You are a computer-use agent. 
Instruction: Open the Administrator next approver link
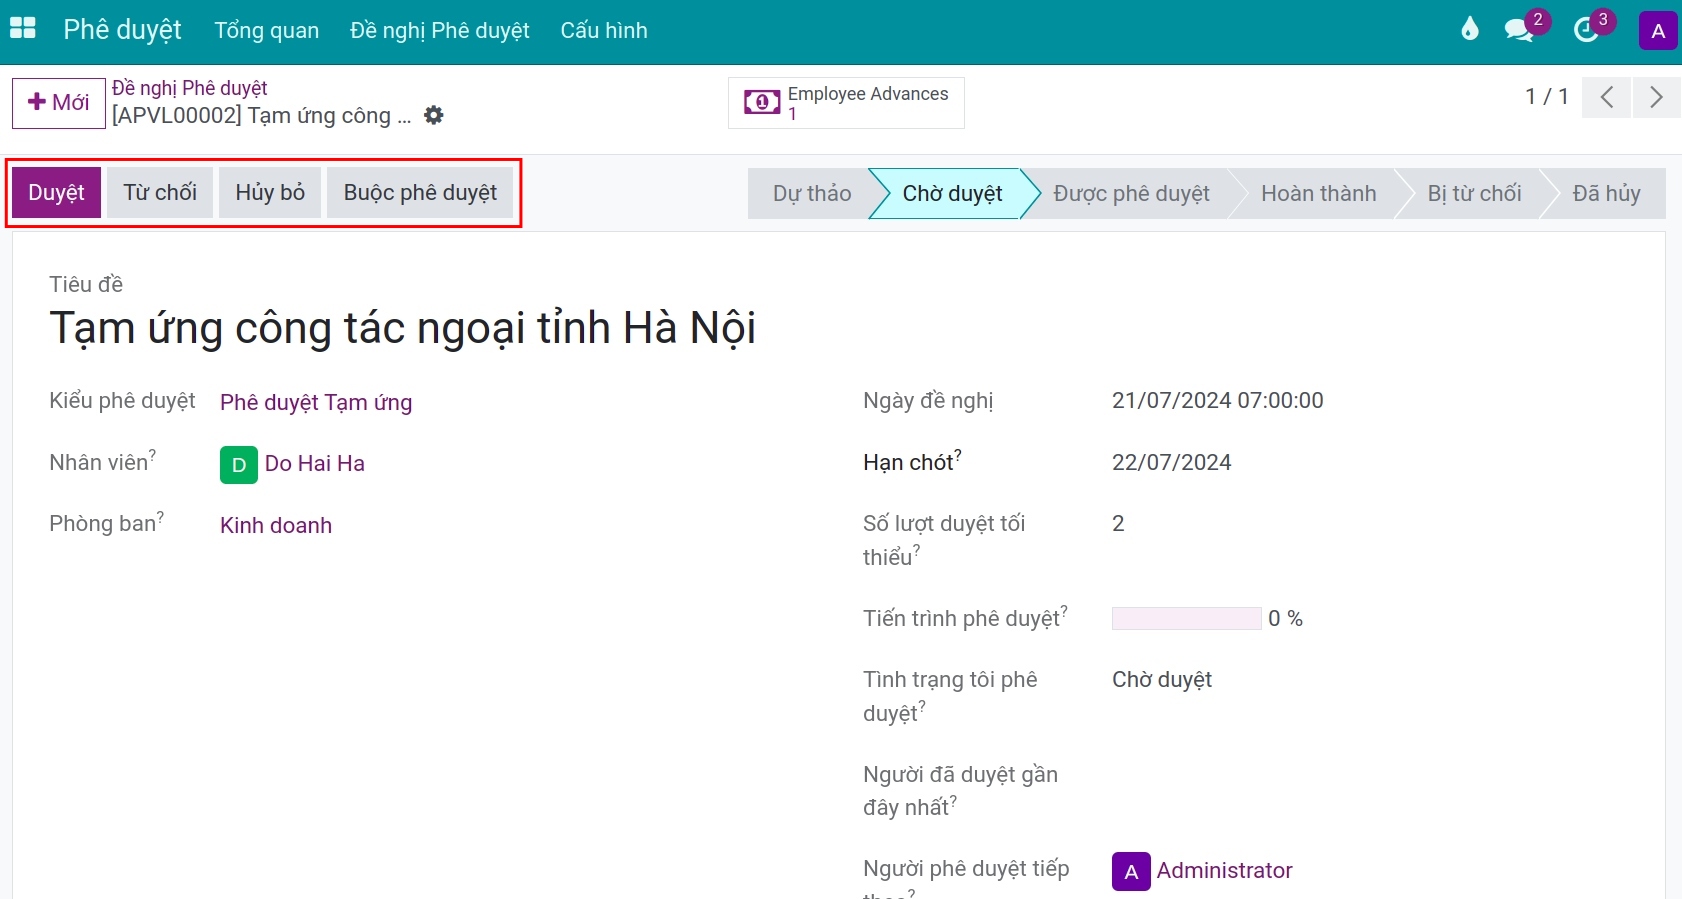[x=1225, y=871]
